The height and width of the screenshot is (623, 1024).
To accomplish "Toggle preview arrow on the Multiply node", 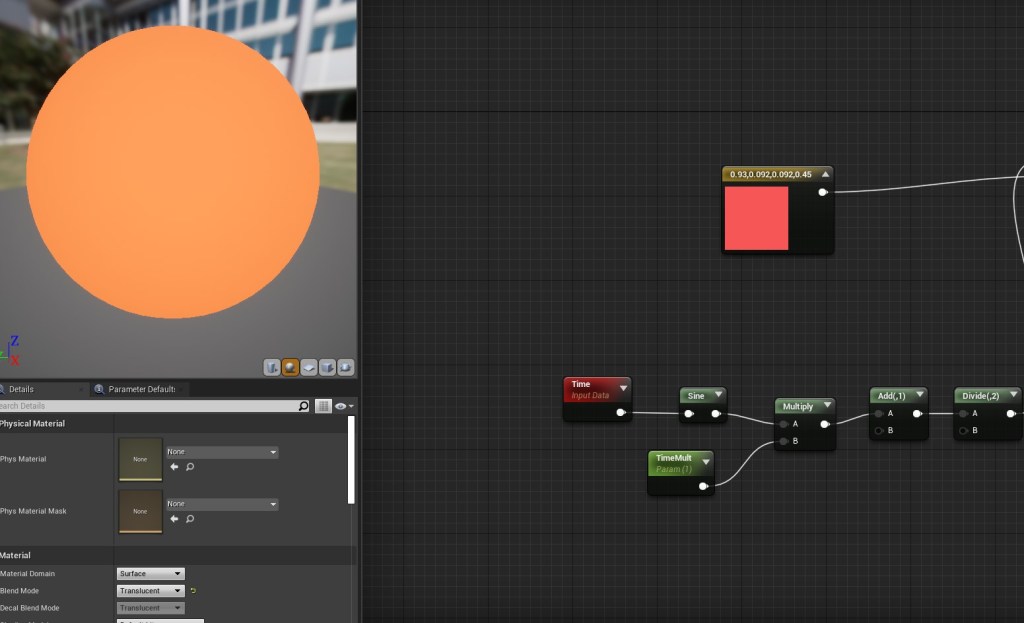I will pos(827,406).
